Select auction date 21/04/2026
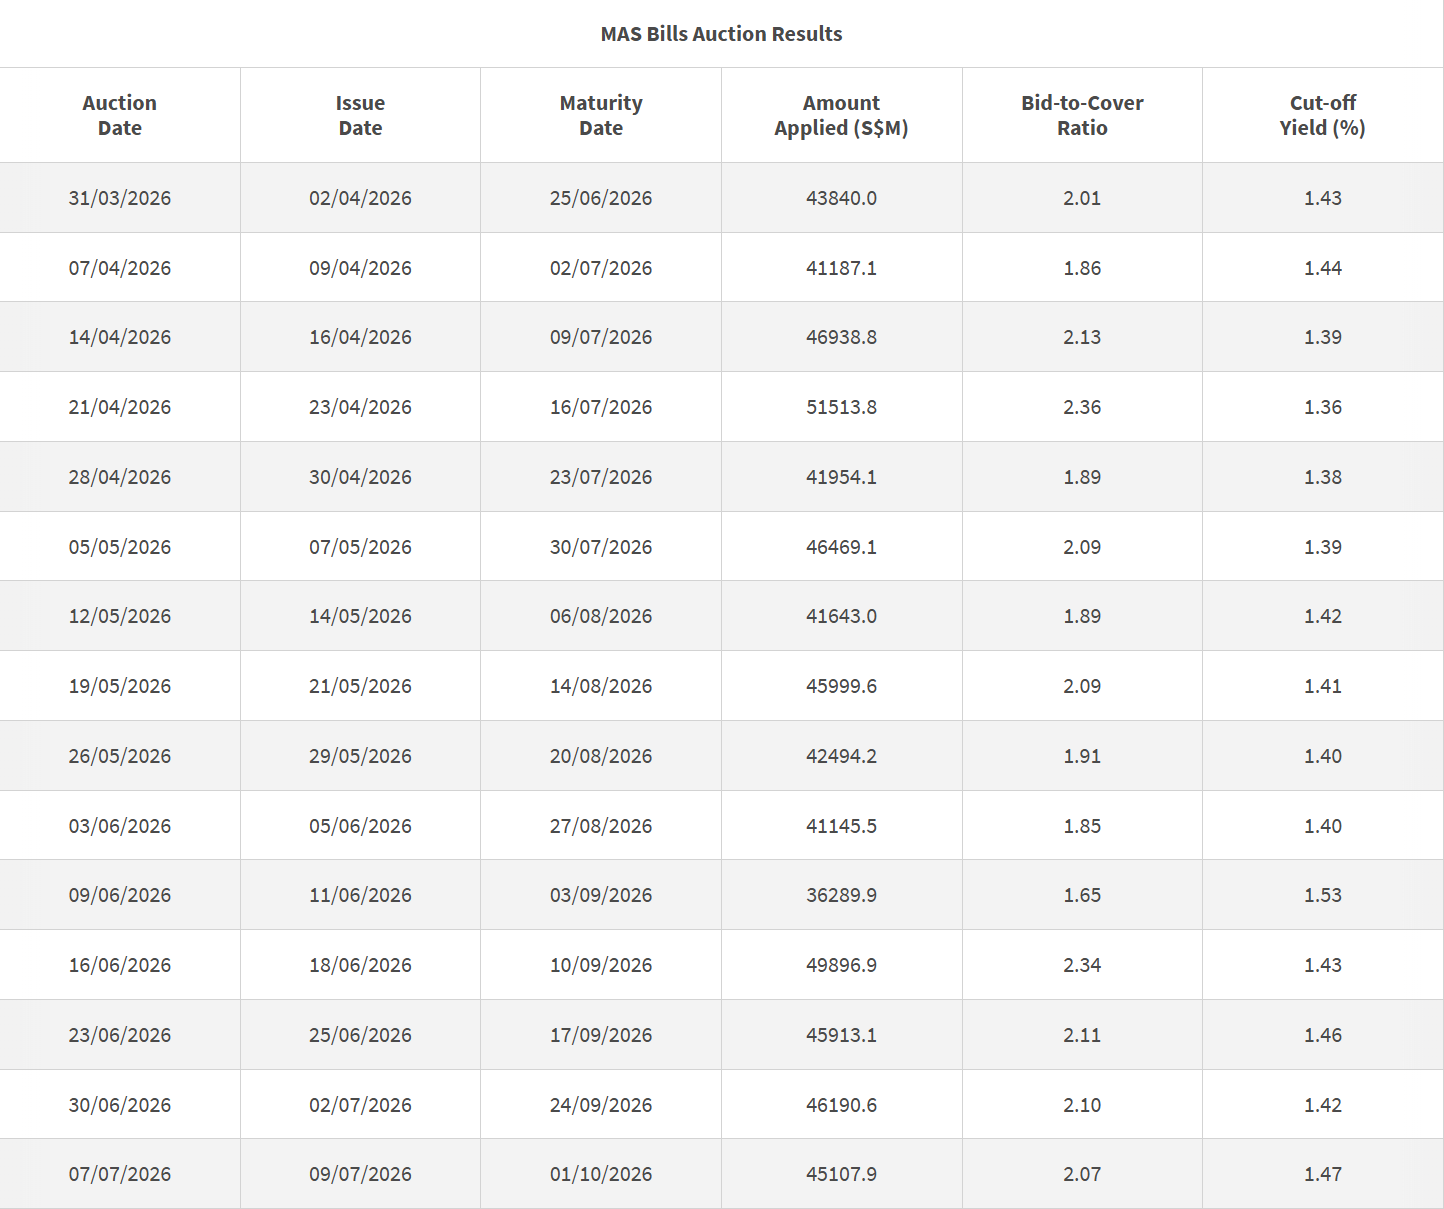This screenshot has width=1444, height=1209. click(120, 407)
